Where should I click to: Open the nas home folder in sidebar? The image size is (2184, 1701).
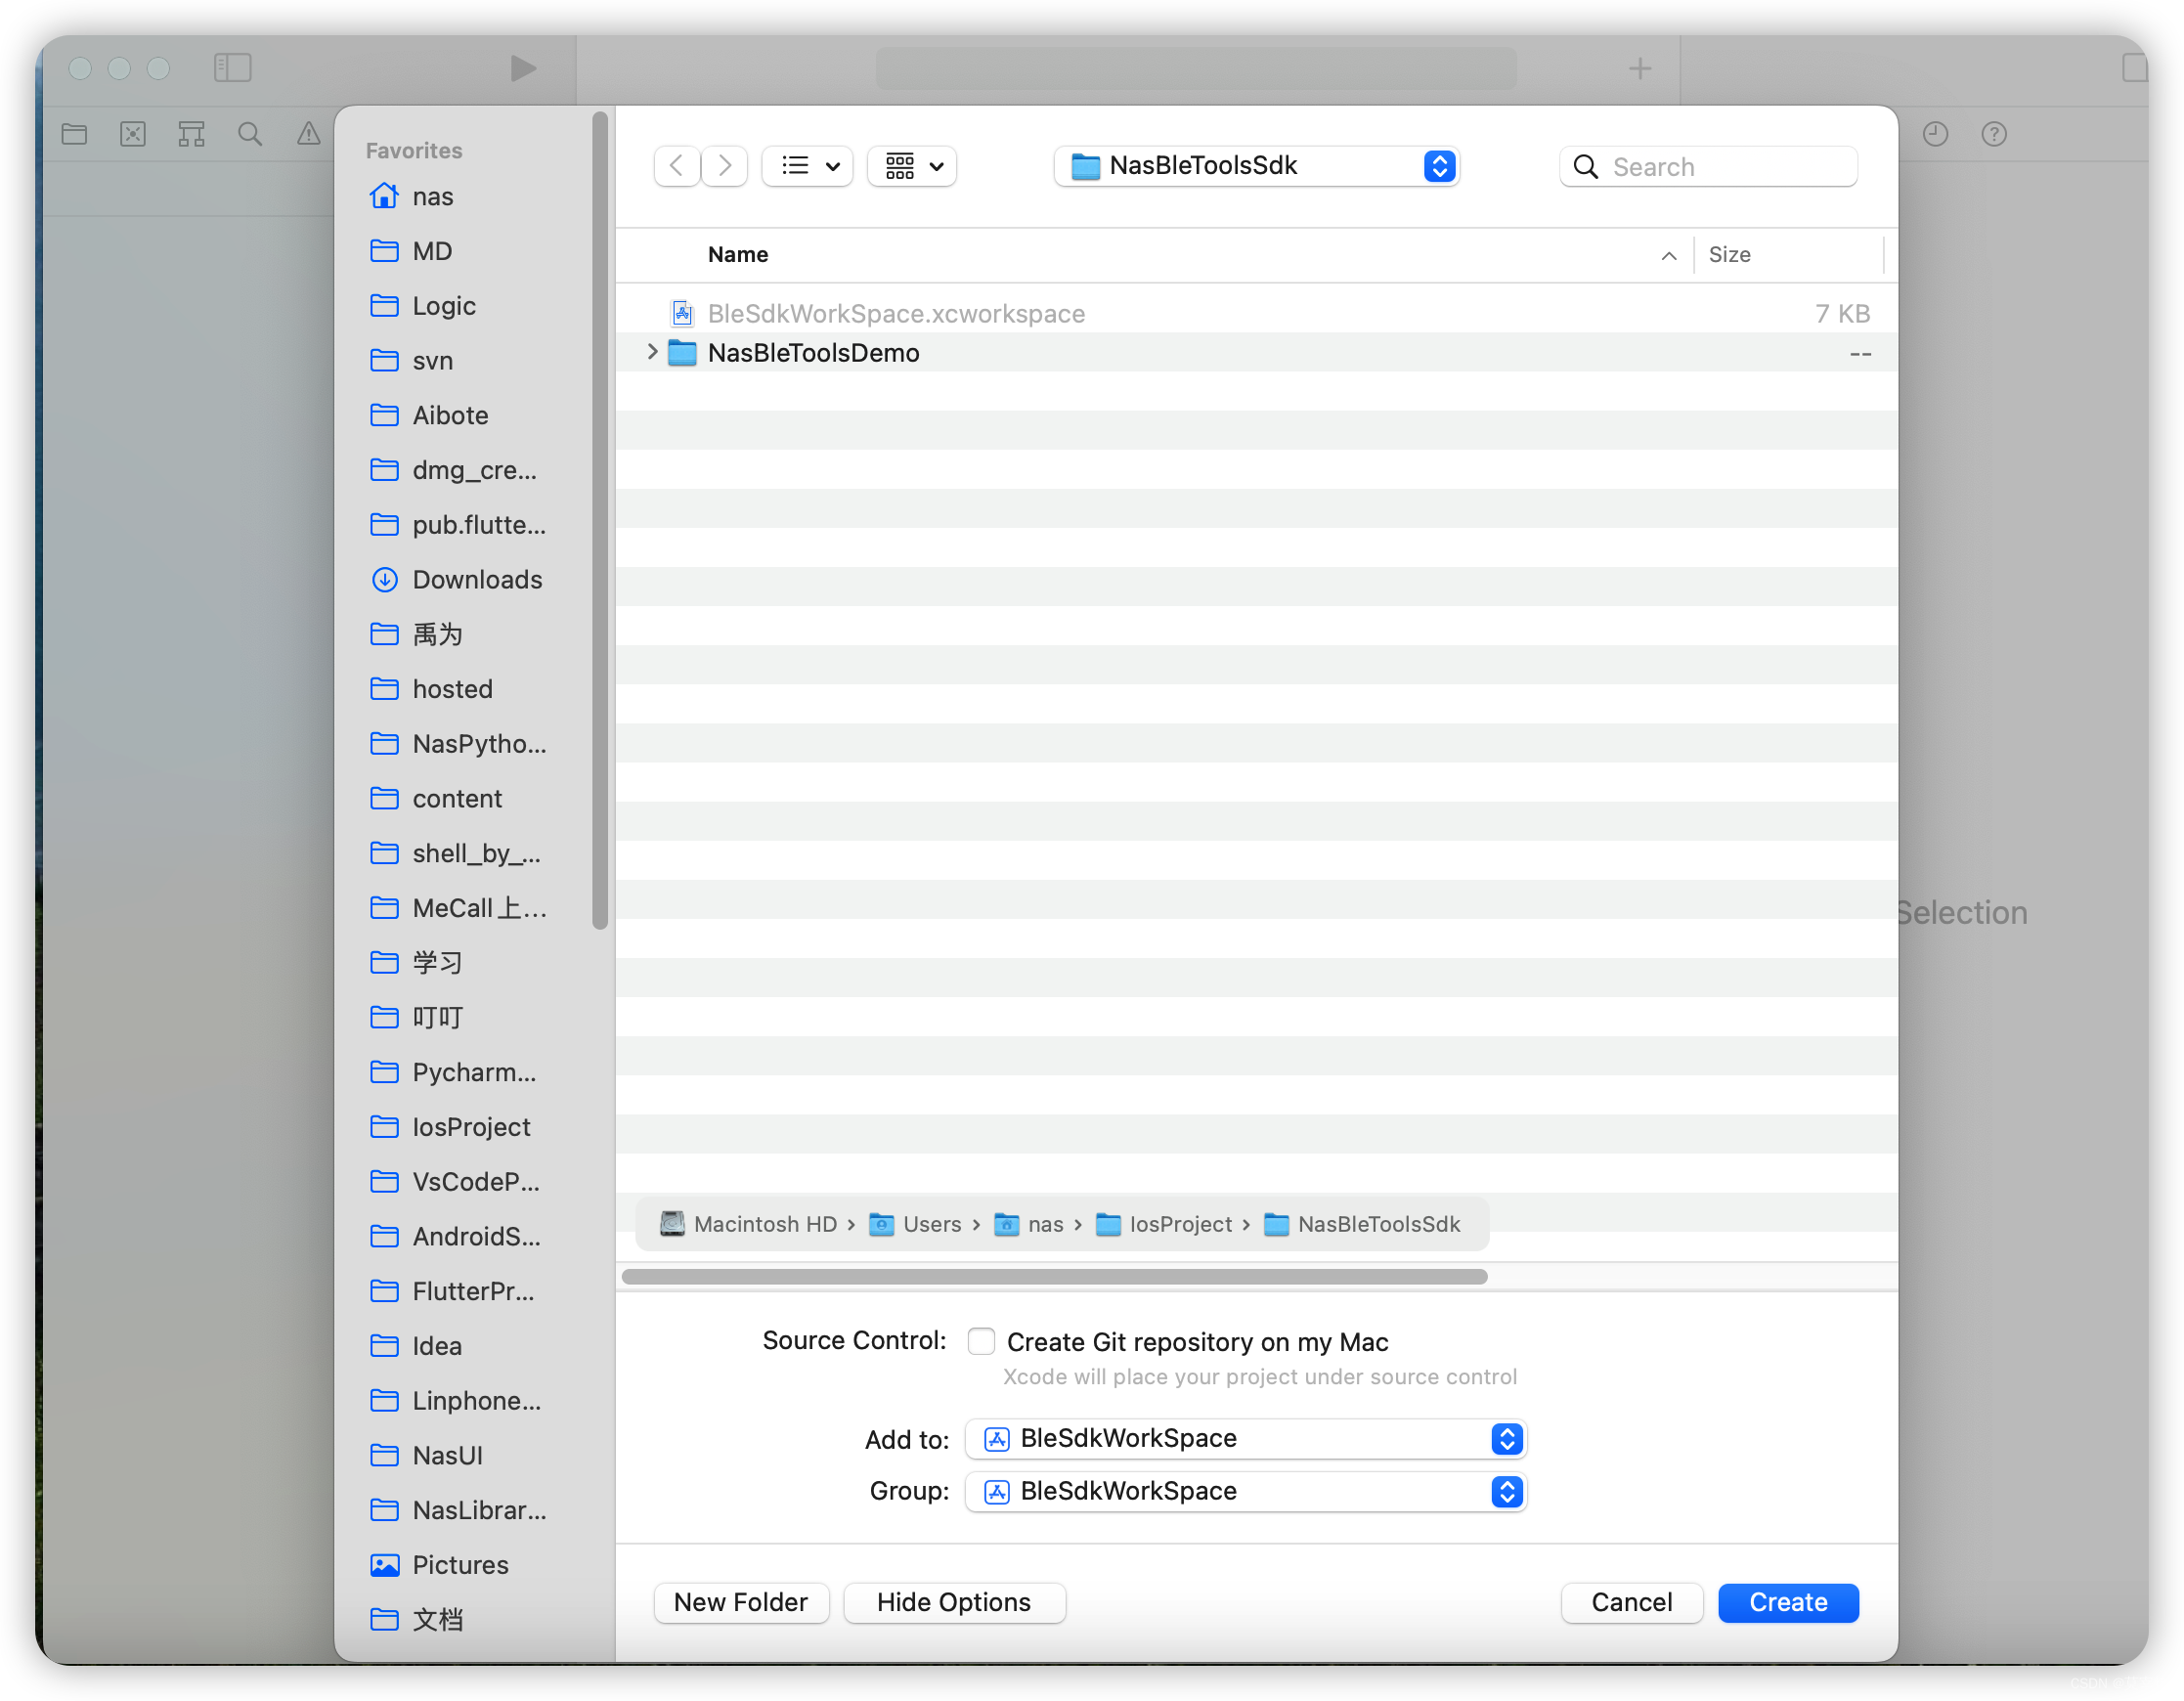[x=432, y=197]
